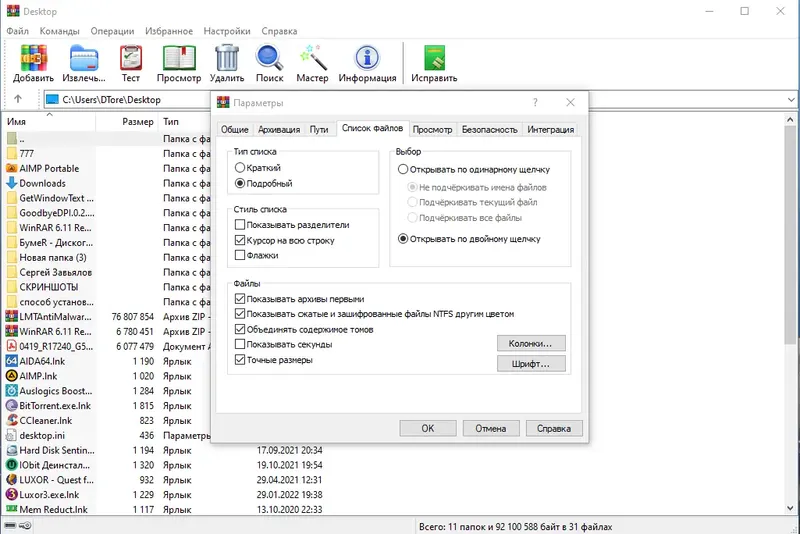Screen dimensions: 800x534
Task: Open the Файл menu
Action: pyautogui.click(x=17, y=31)
